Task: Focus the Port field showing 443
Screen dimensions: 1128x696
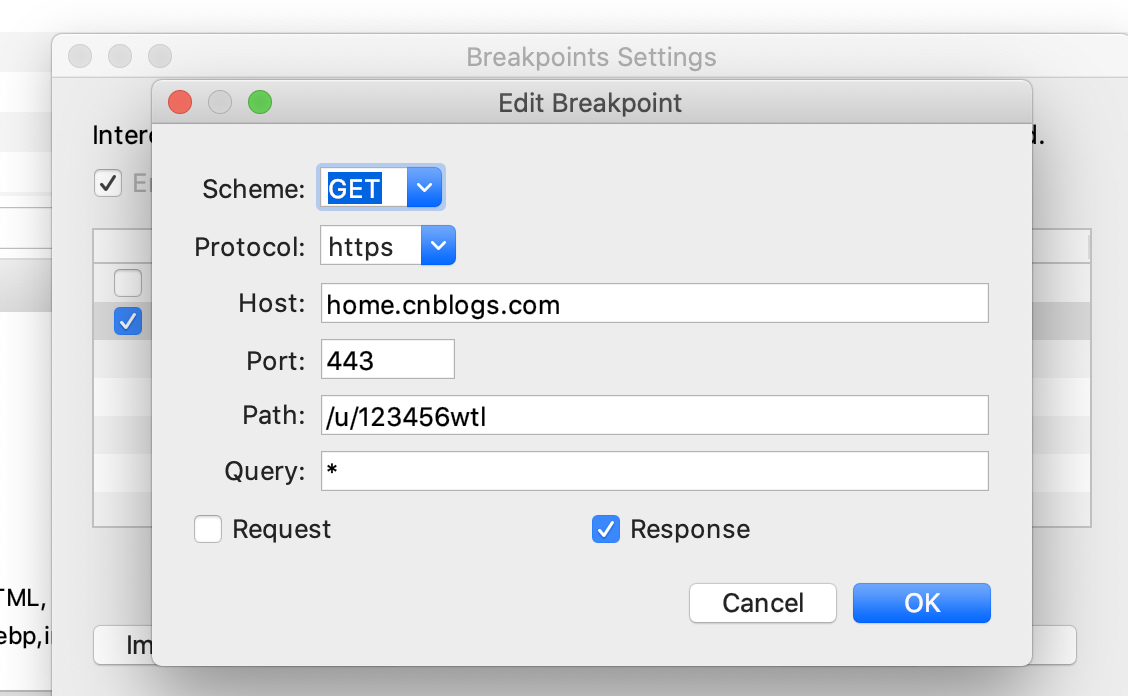Action: click(x=387, y=359)
